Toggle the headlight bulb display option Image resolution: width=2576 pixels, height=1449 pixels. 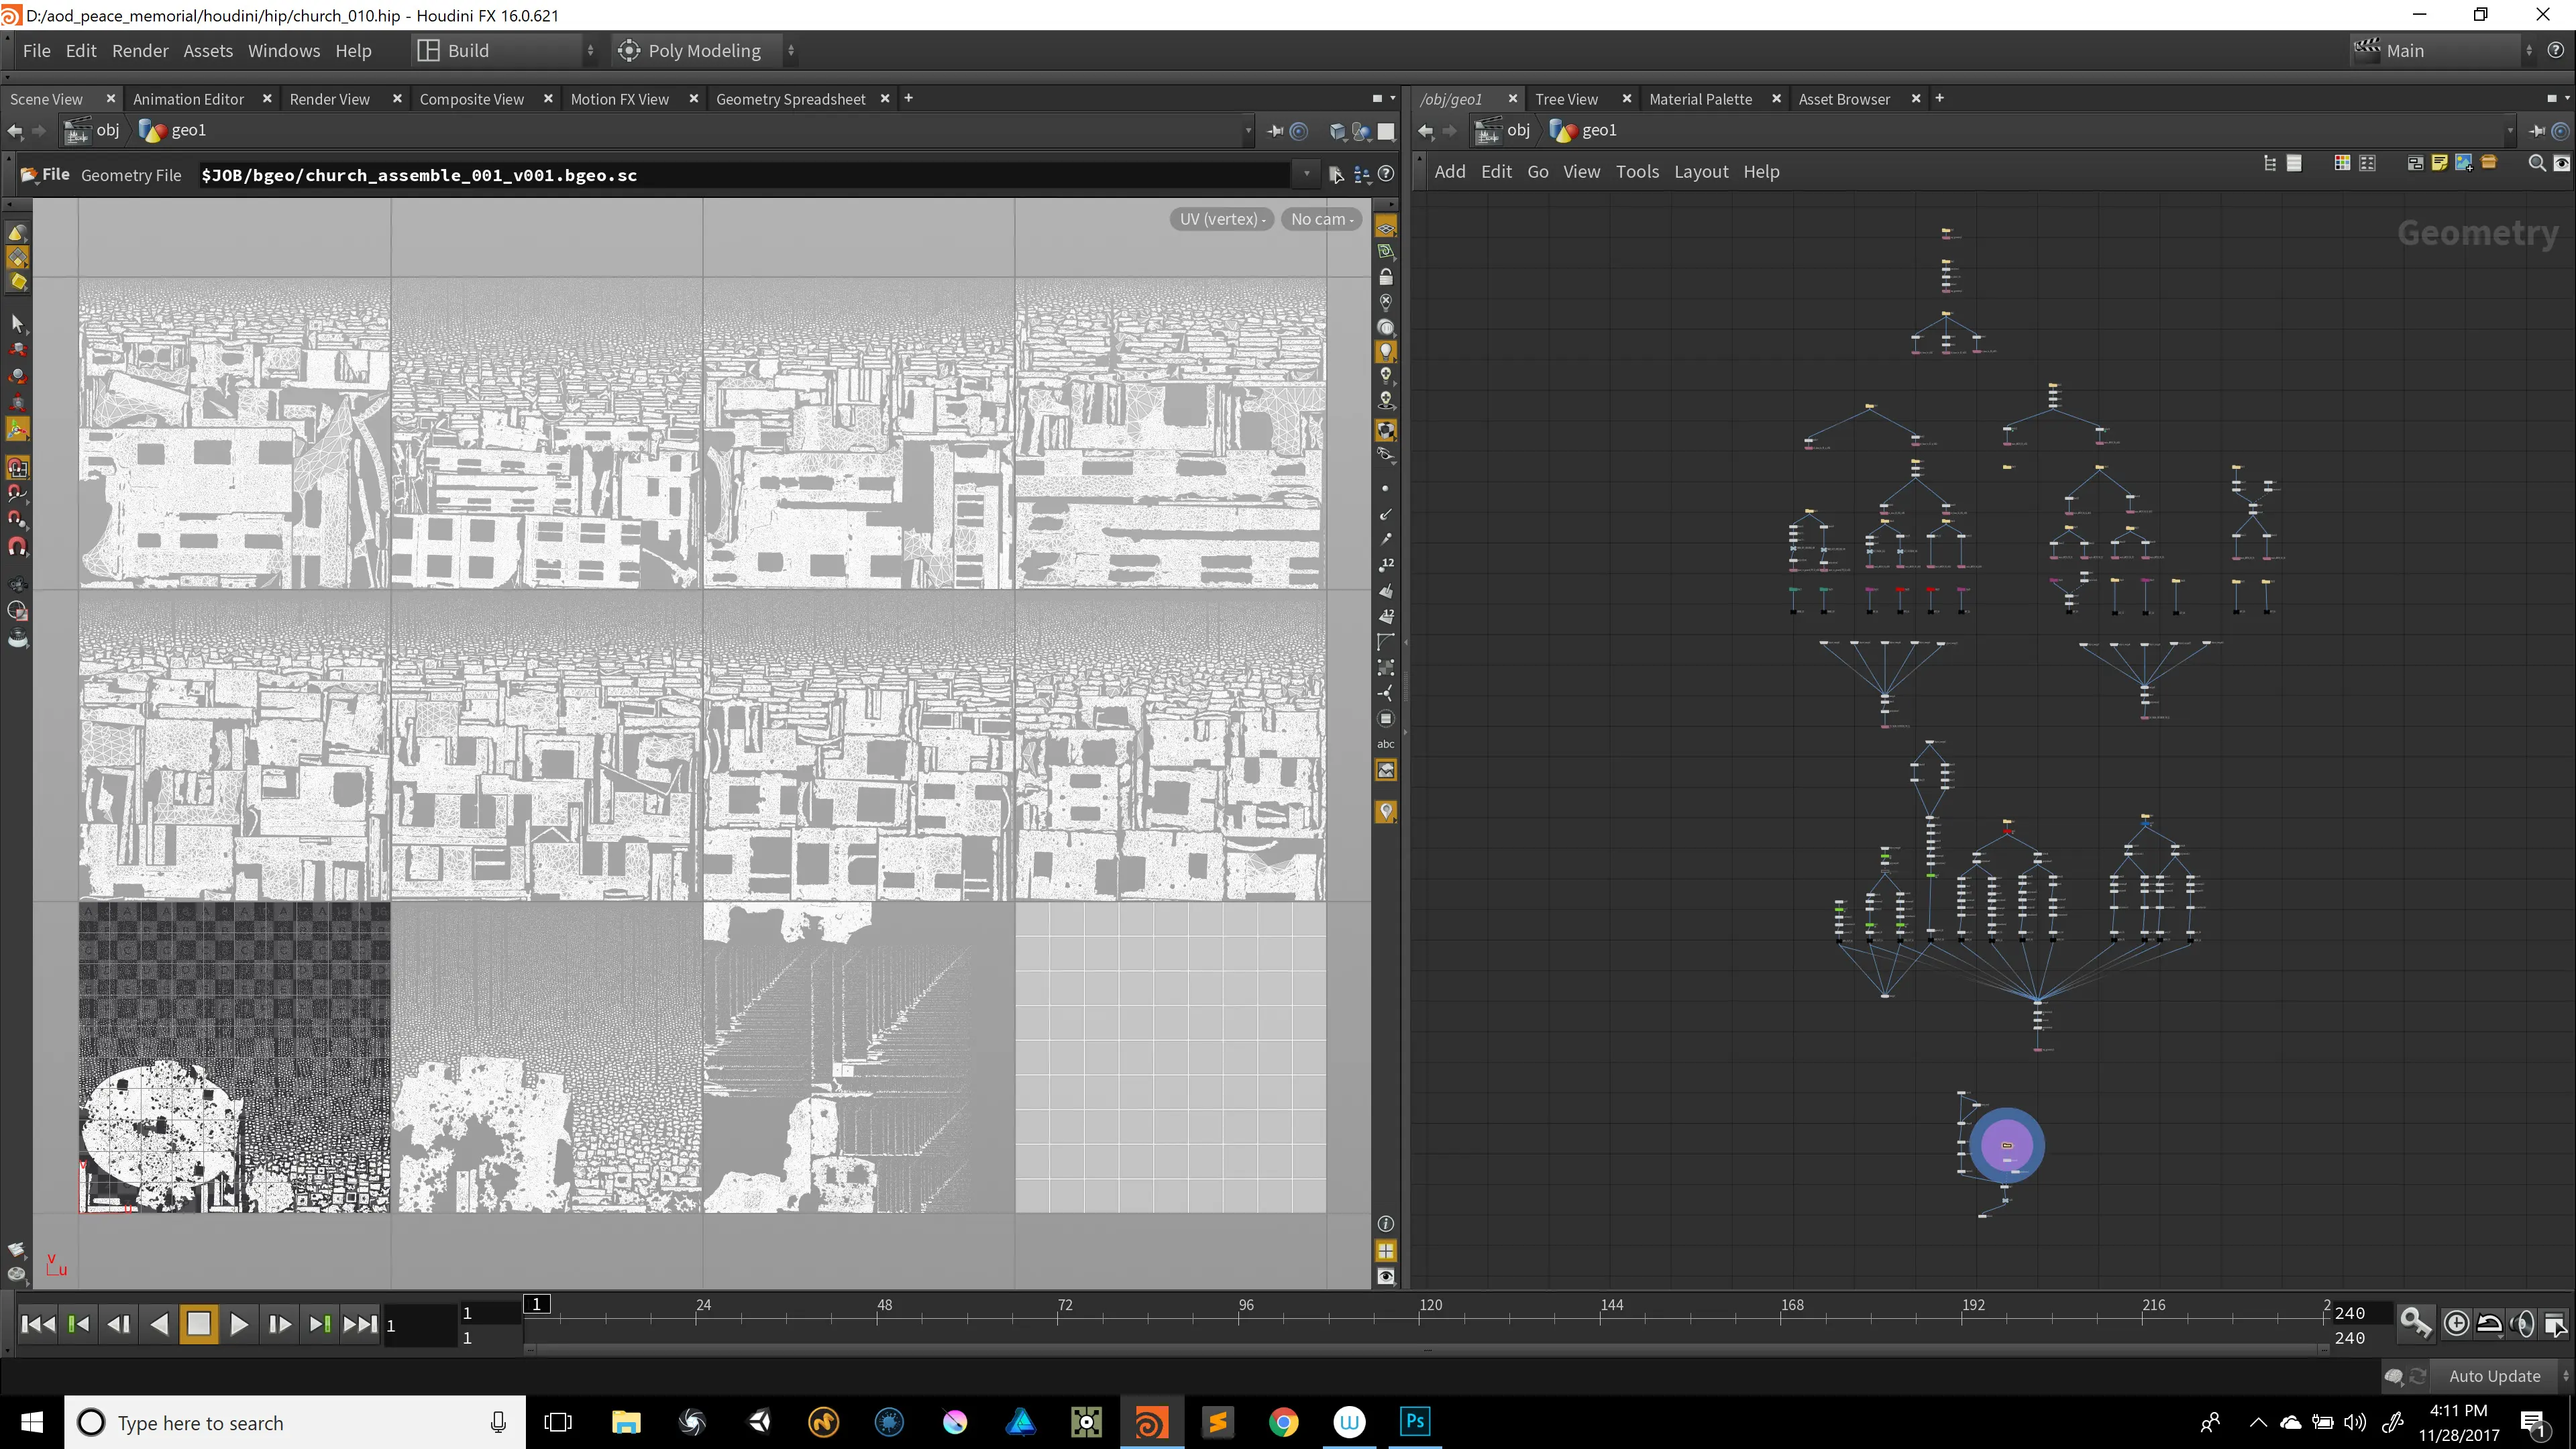click(x=1385, y=351)
